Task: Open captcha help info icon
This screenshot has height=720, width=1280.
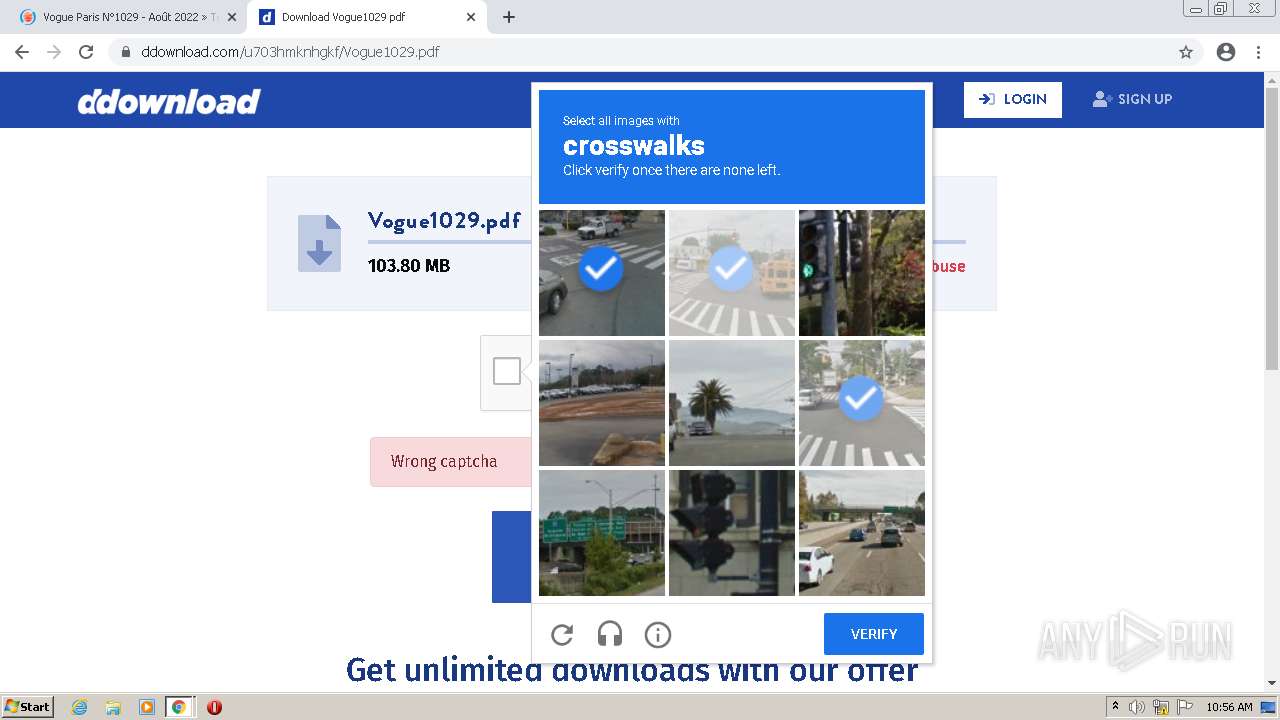Action: coord(658,634)
